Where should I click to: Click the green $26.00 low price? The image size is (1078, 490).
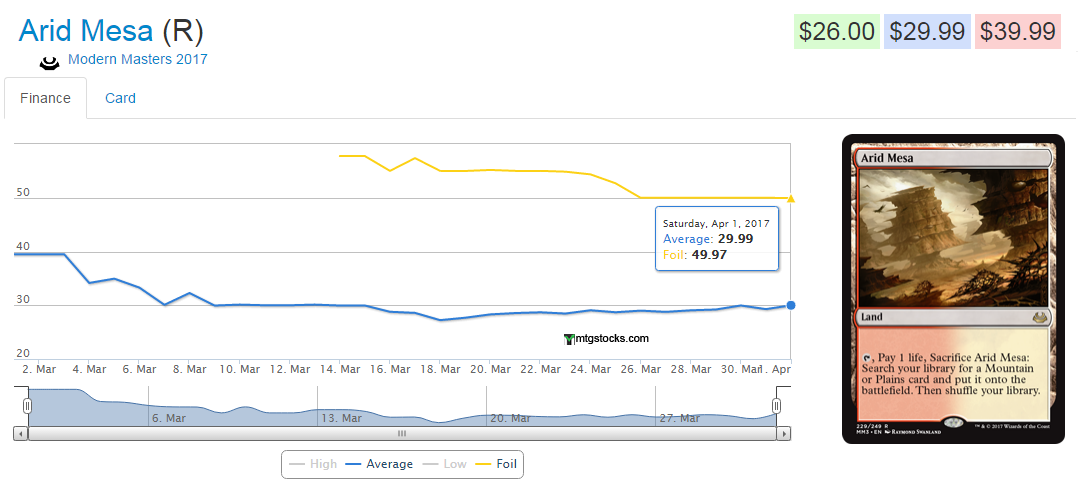pos(837,32)
